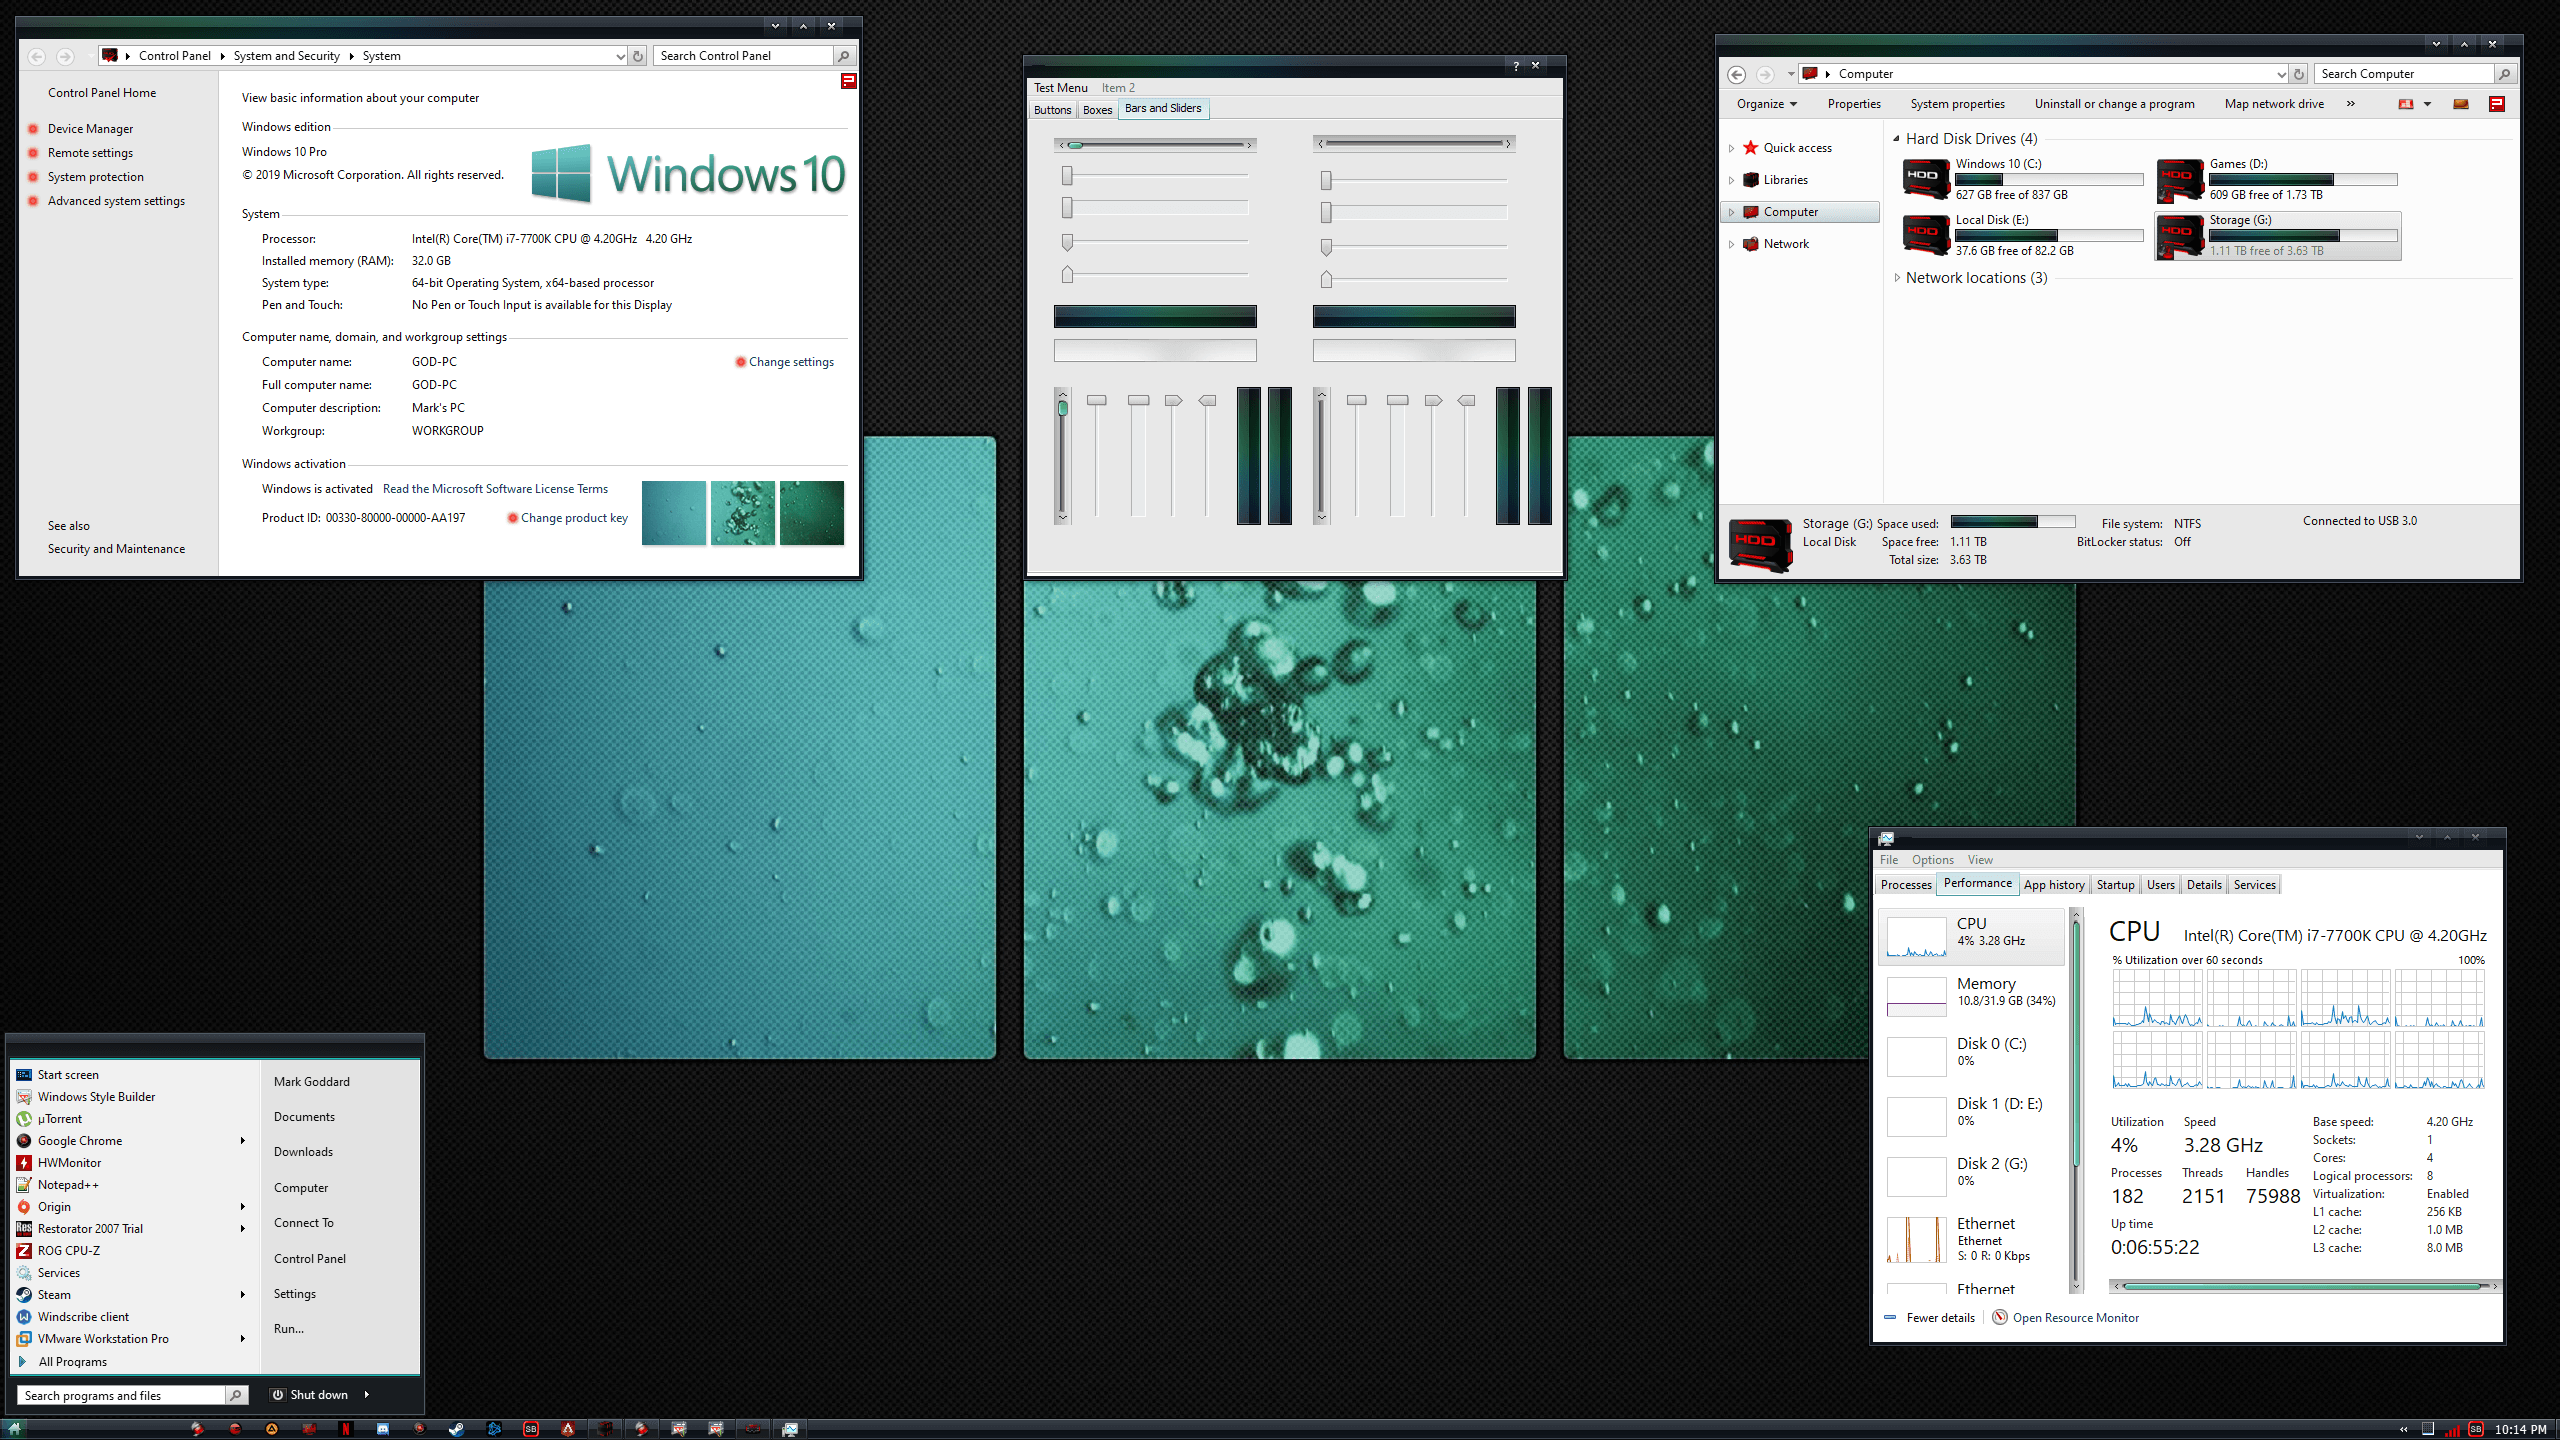Viewport: 2560px width, 1440px height.
Task: Expand the Shut down options arrow
Action: tap(367, 1395)
